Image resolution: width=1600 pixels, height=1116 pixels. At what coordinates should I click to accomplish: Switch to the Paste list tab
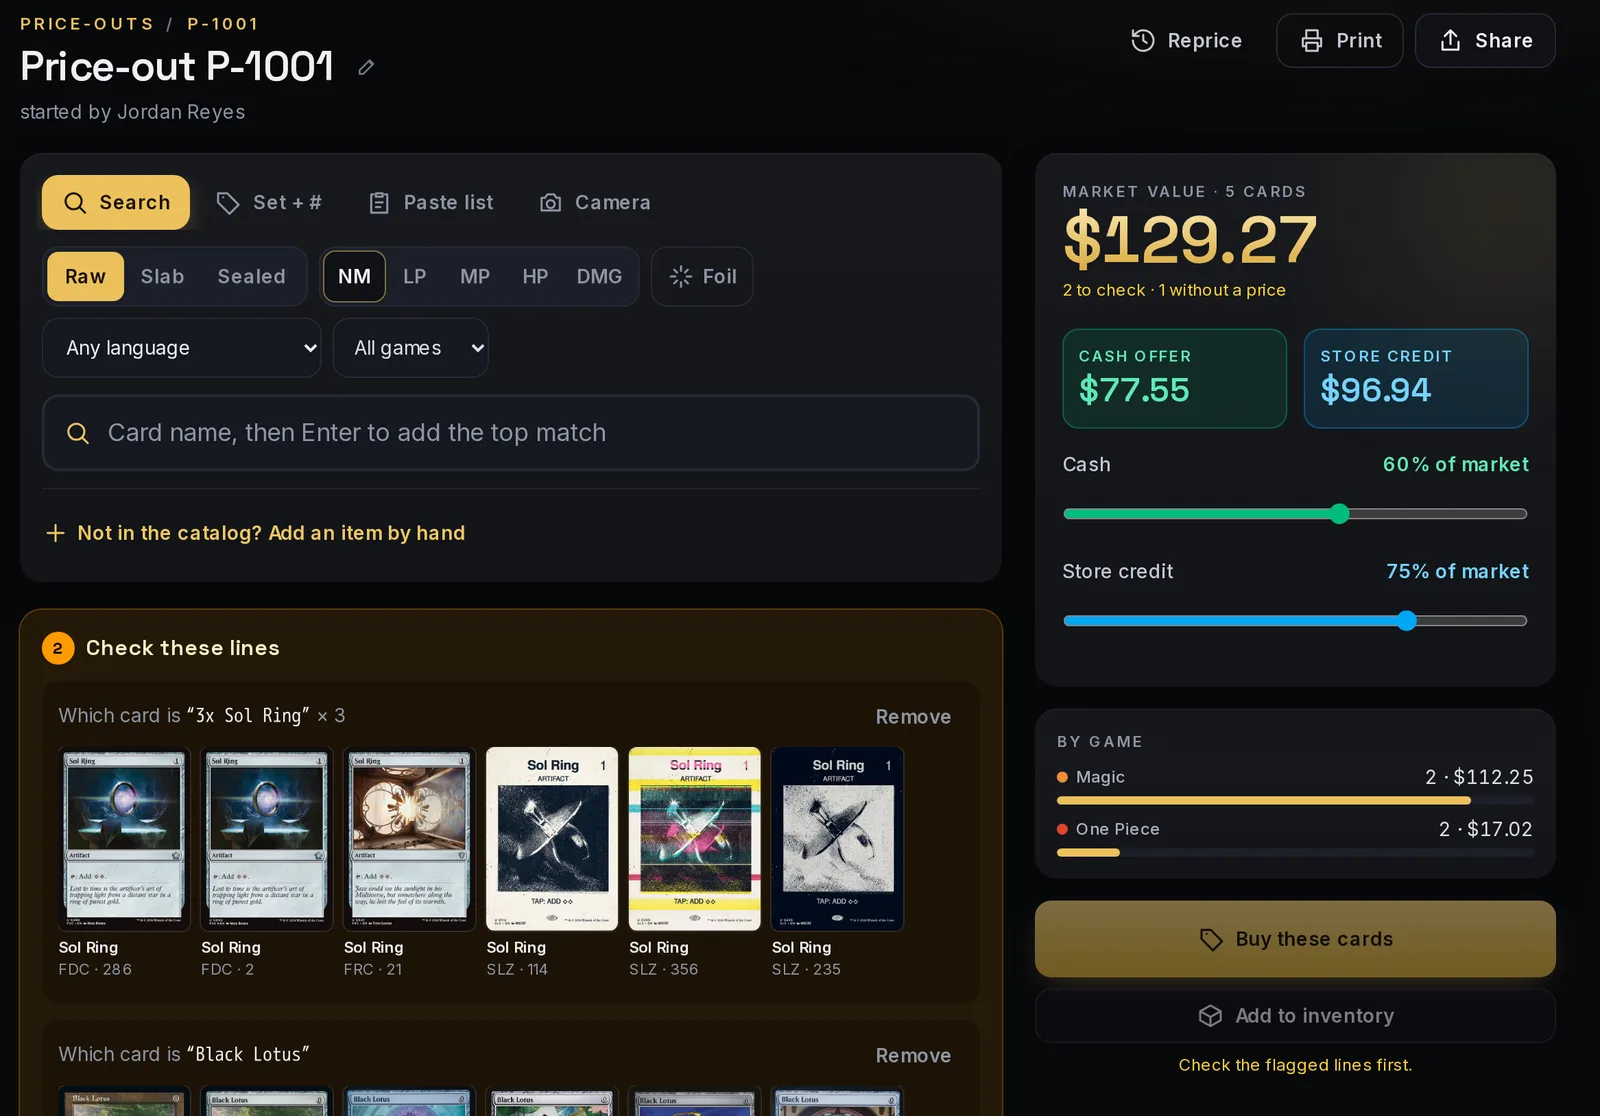[430, 202]
